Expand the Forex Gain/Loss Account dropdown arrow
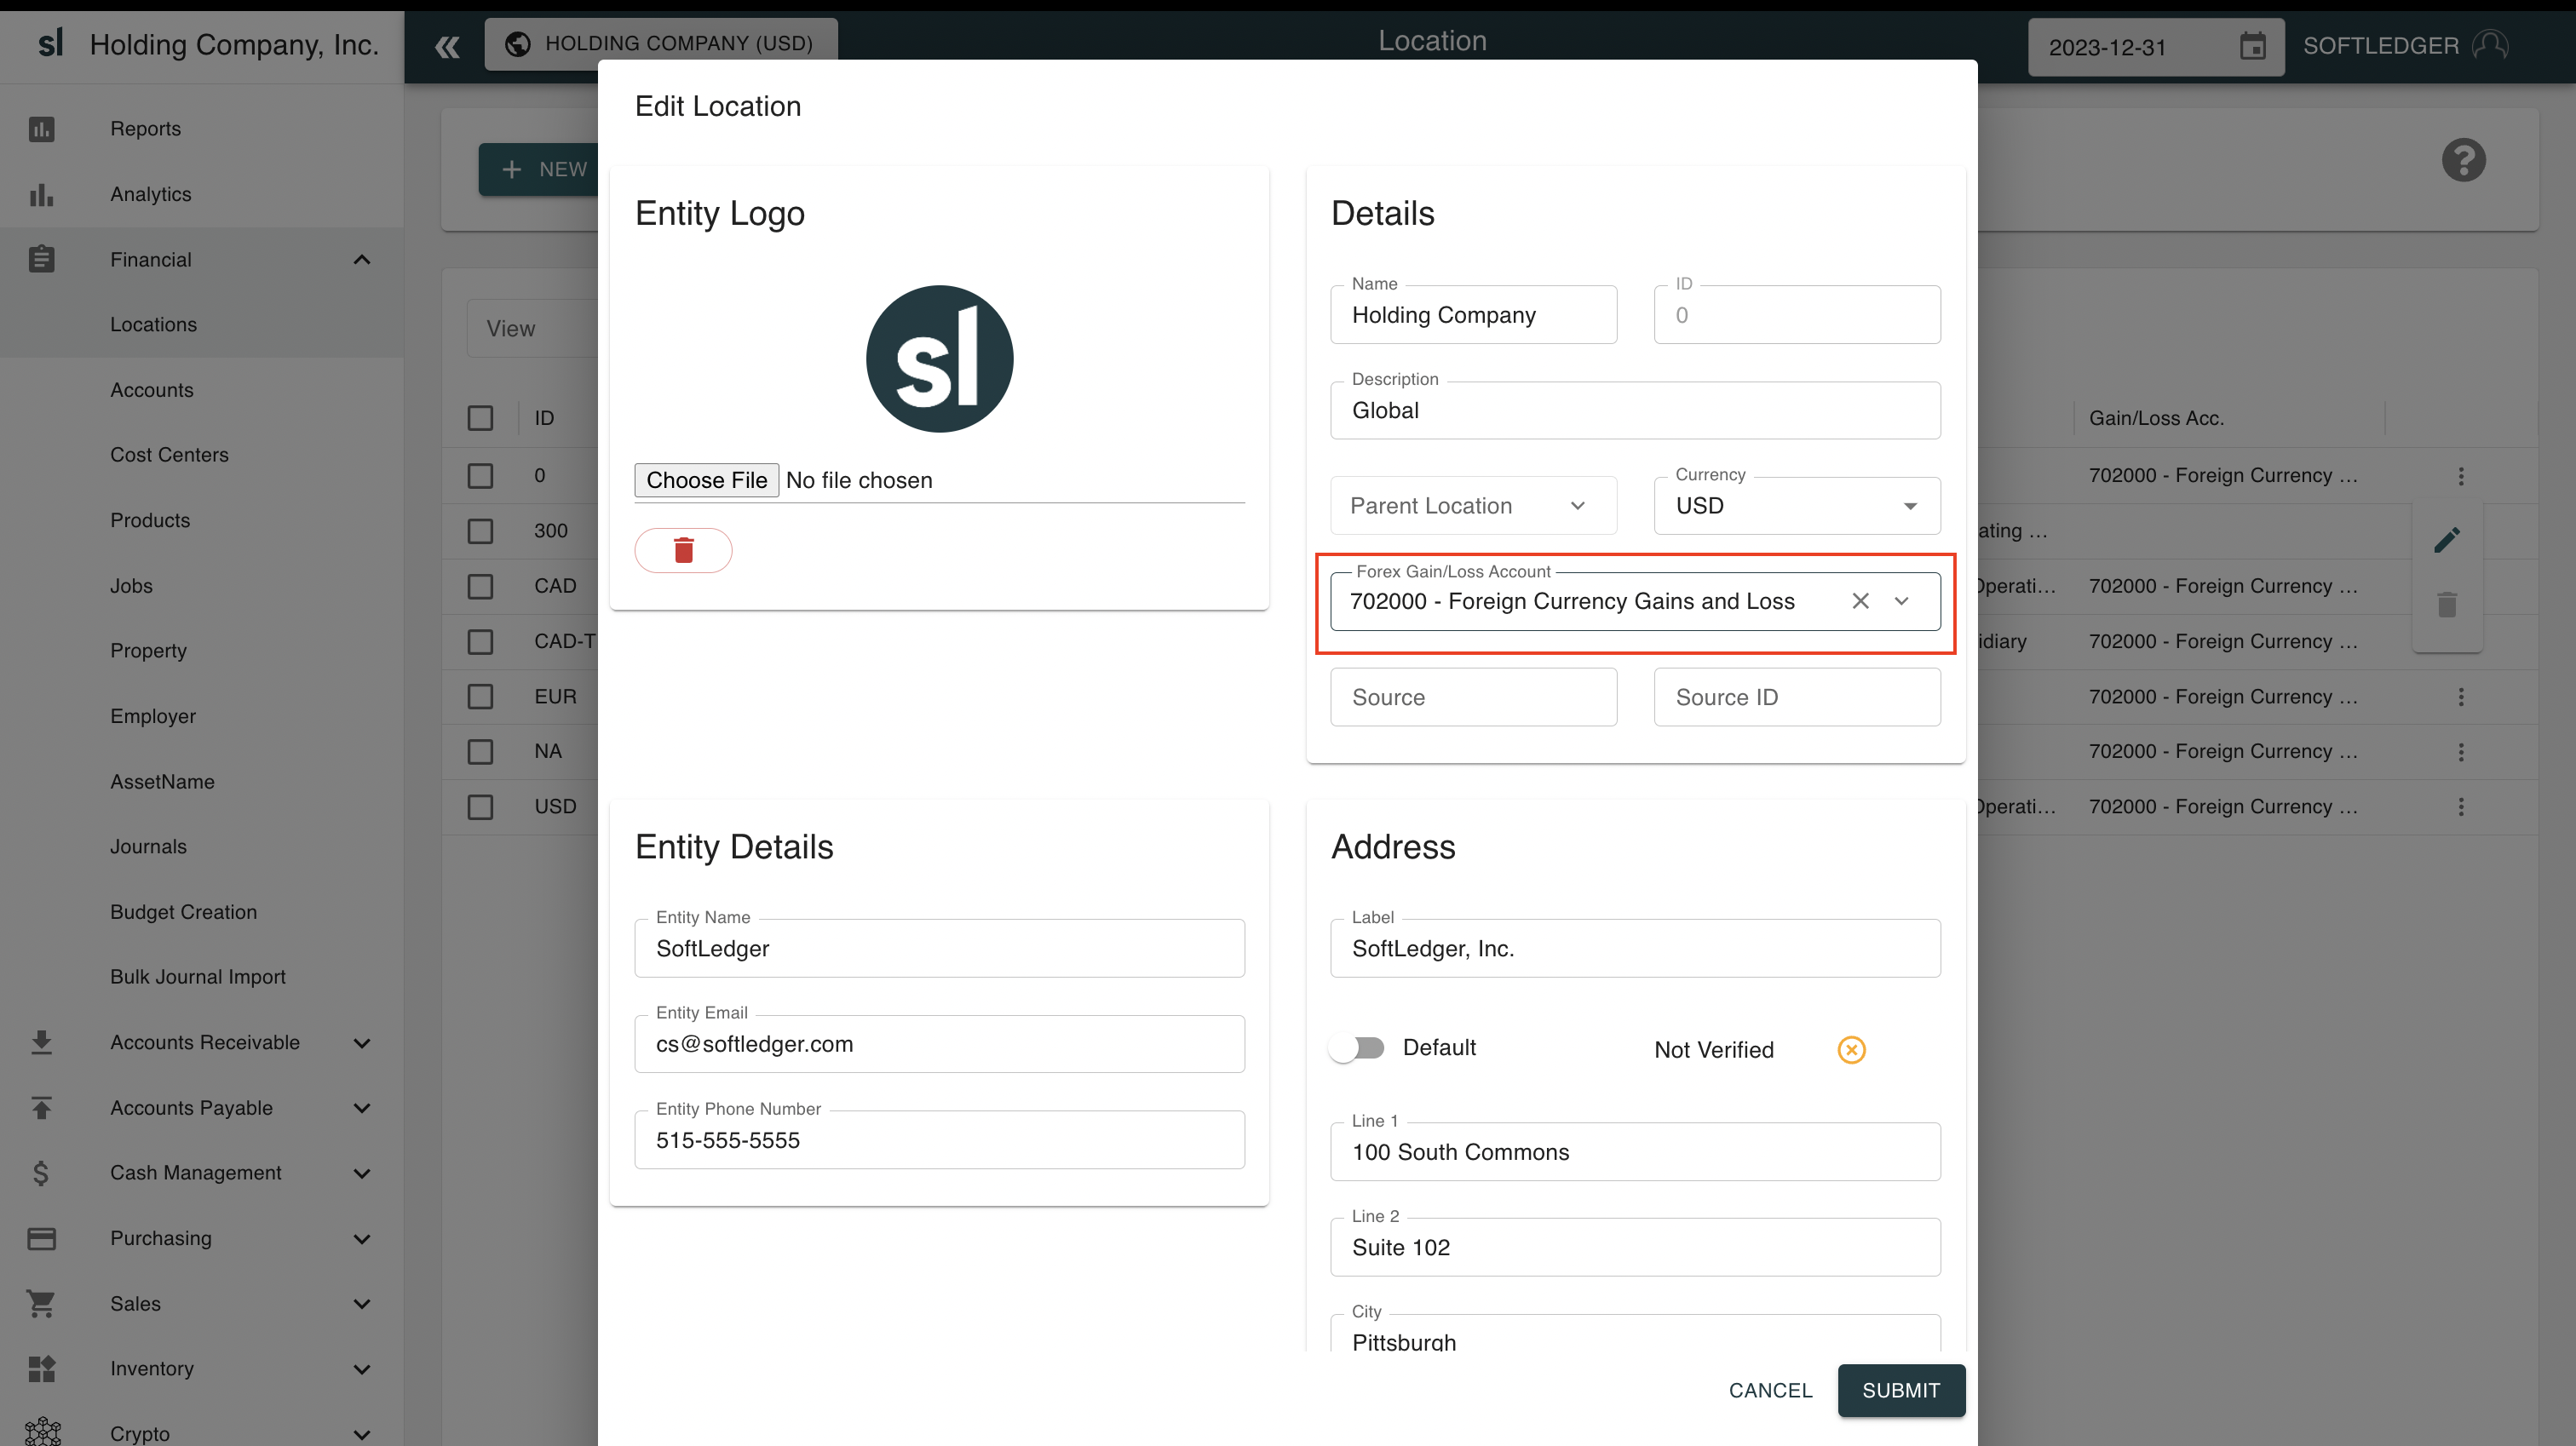 click(1901, 601)
